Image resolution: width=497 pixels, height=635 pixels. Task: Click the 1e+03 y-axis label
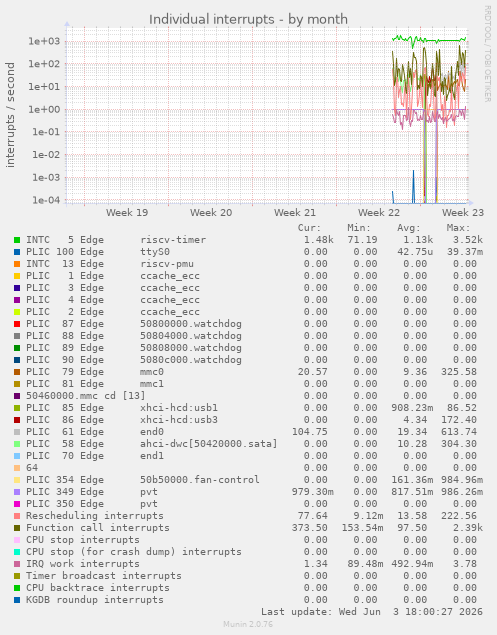[44, 41]
